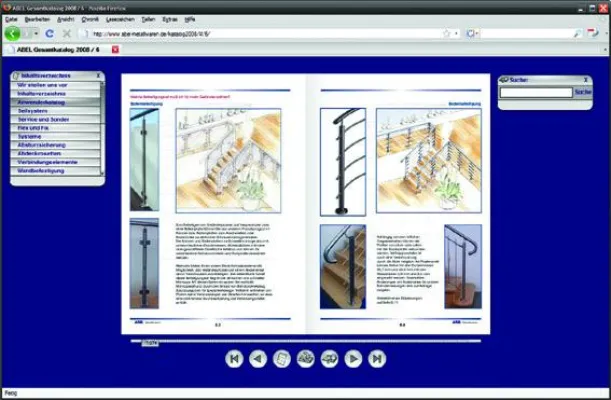Close the ABEL Gesamtkatalog tab
The image size is (611, 400).
click(x=115, y=49)
